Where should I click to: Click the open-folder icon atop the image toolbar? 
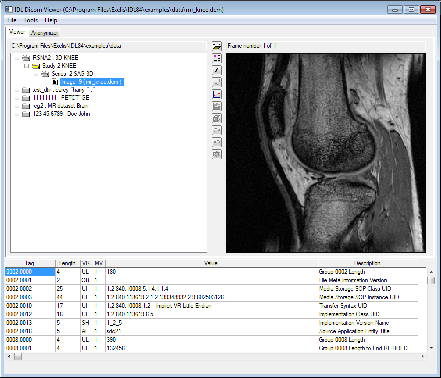tap(217, 46)
